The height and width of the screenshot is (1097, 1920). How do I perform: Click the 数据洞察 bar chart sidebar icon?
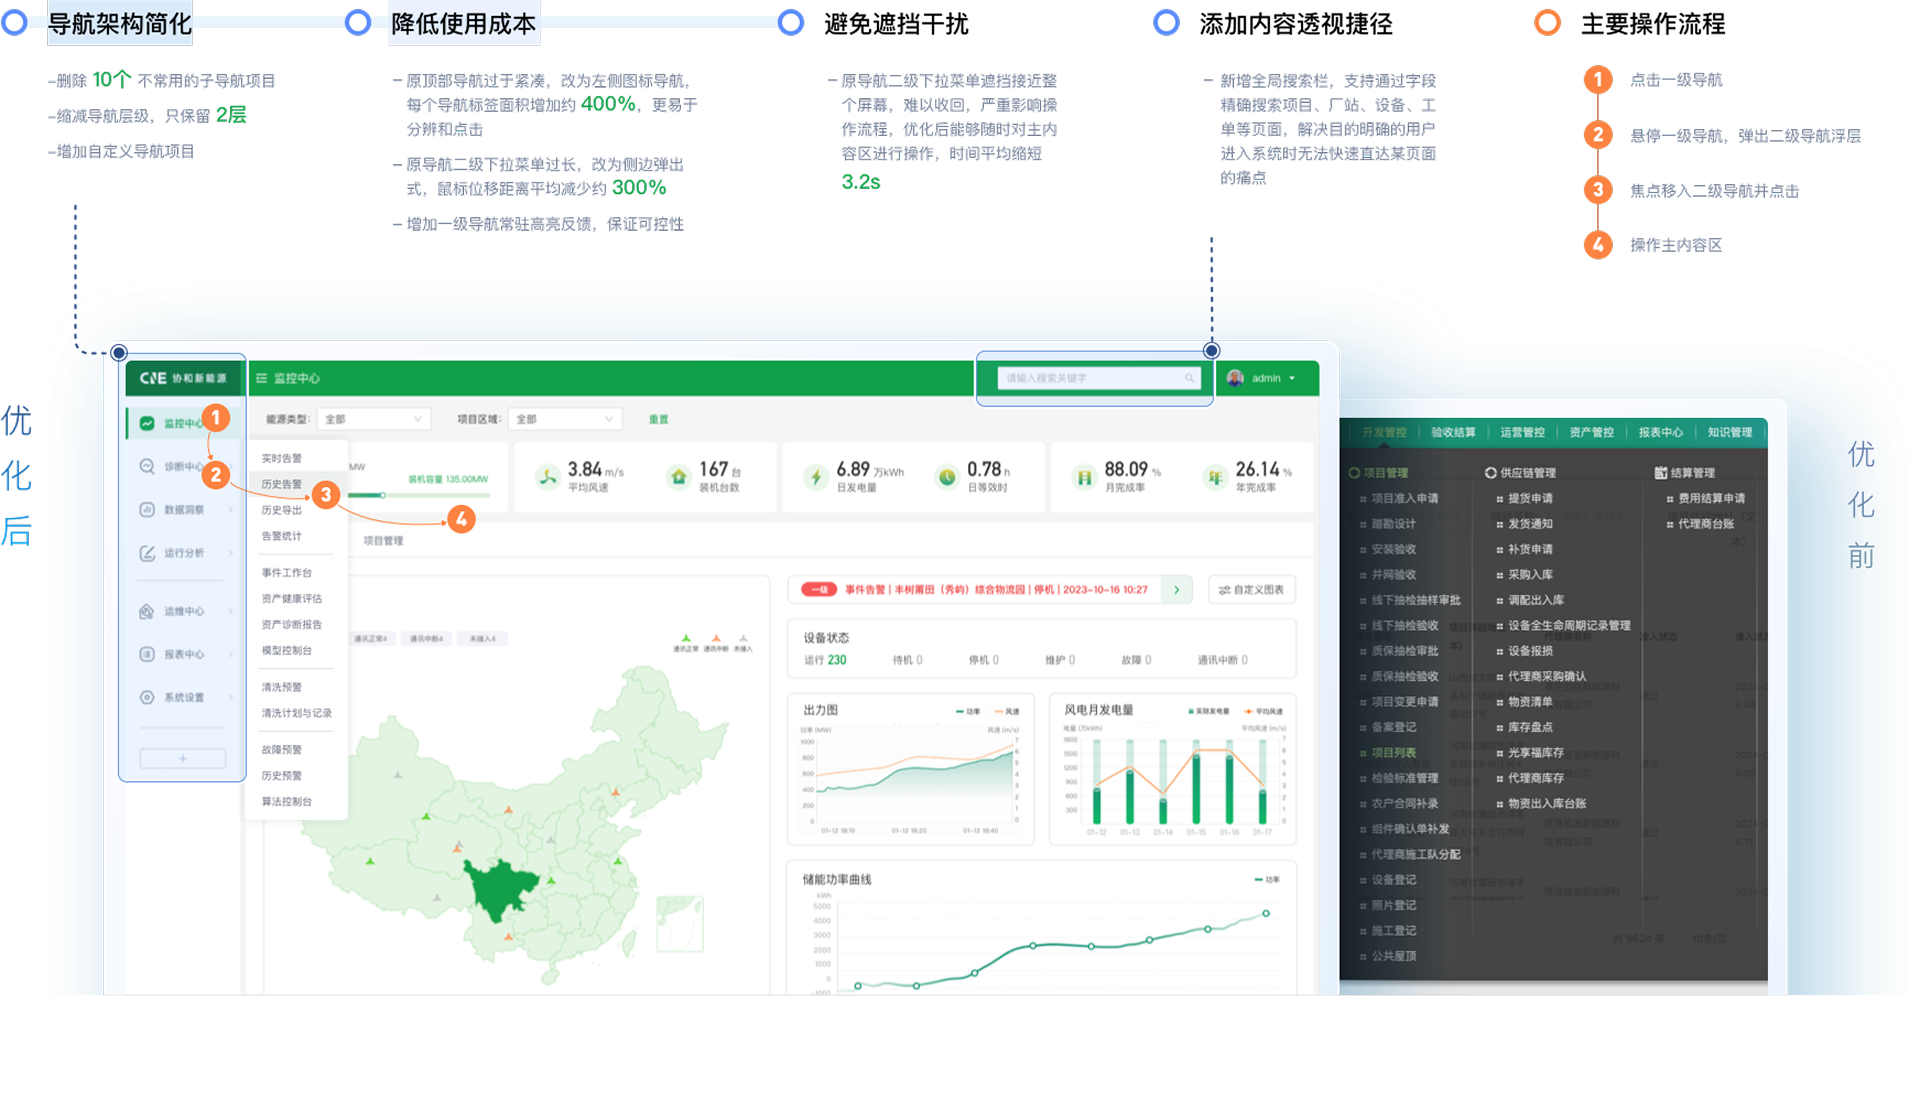tap(147, 509)
